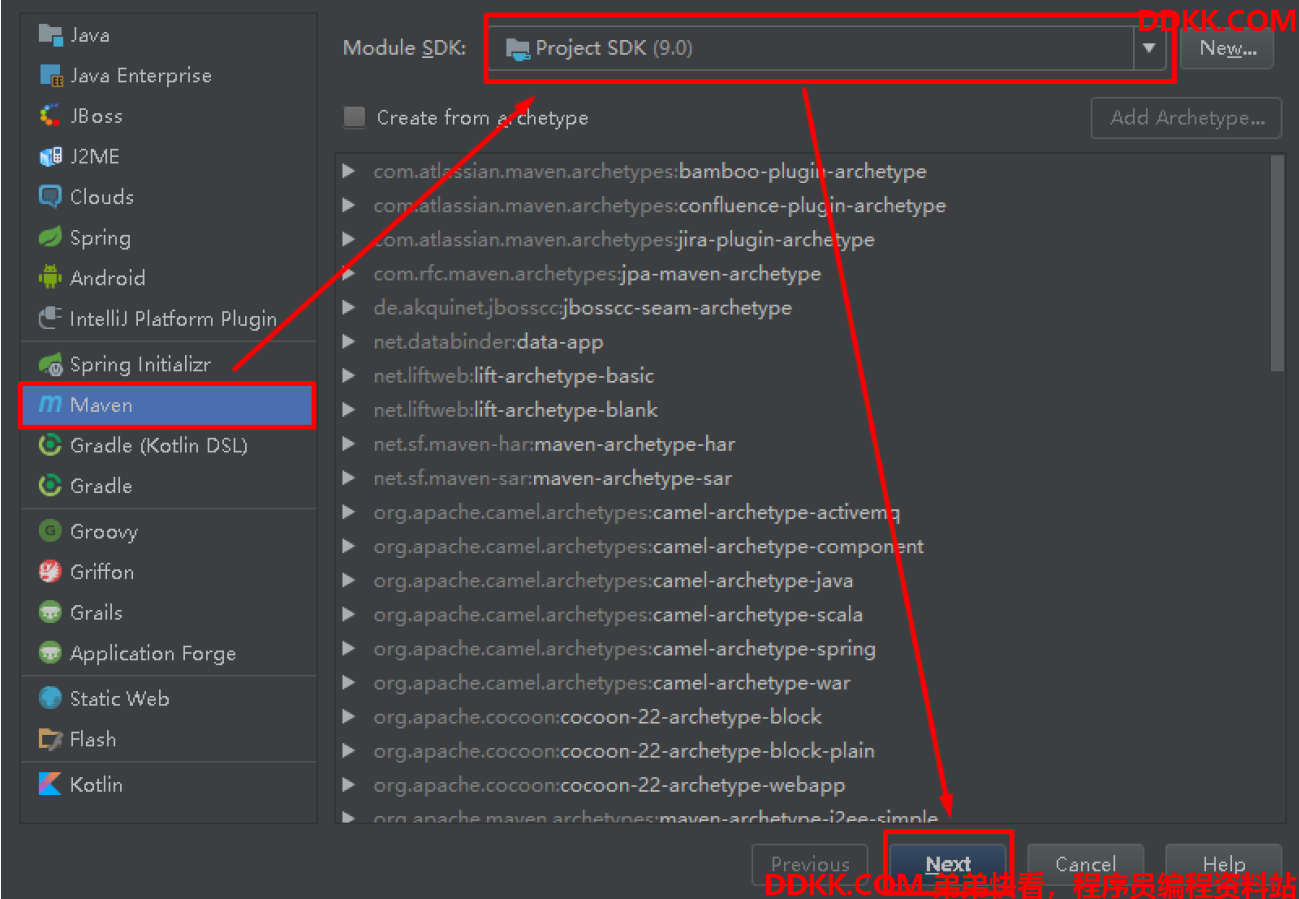
Task: Select the Gradle (Kotlin DSL) icon
Action: pyautogui.click(x=50, y=445)
